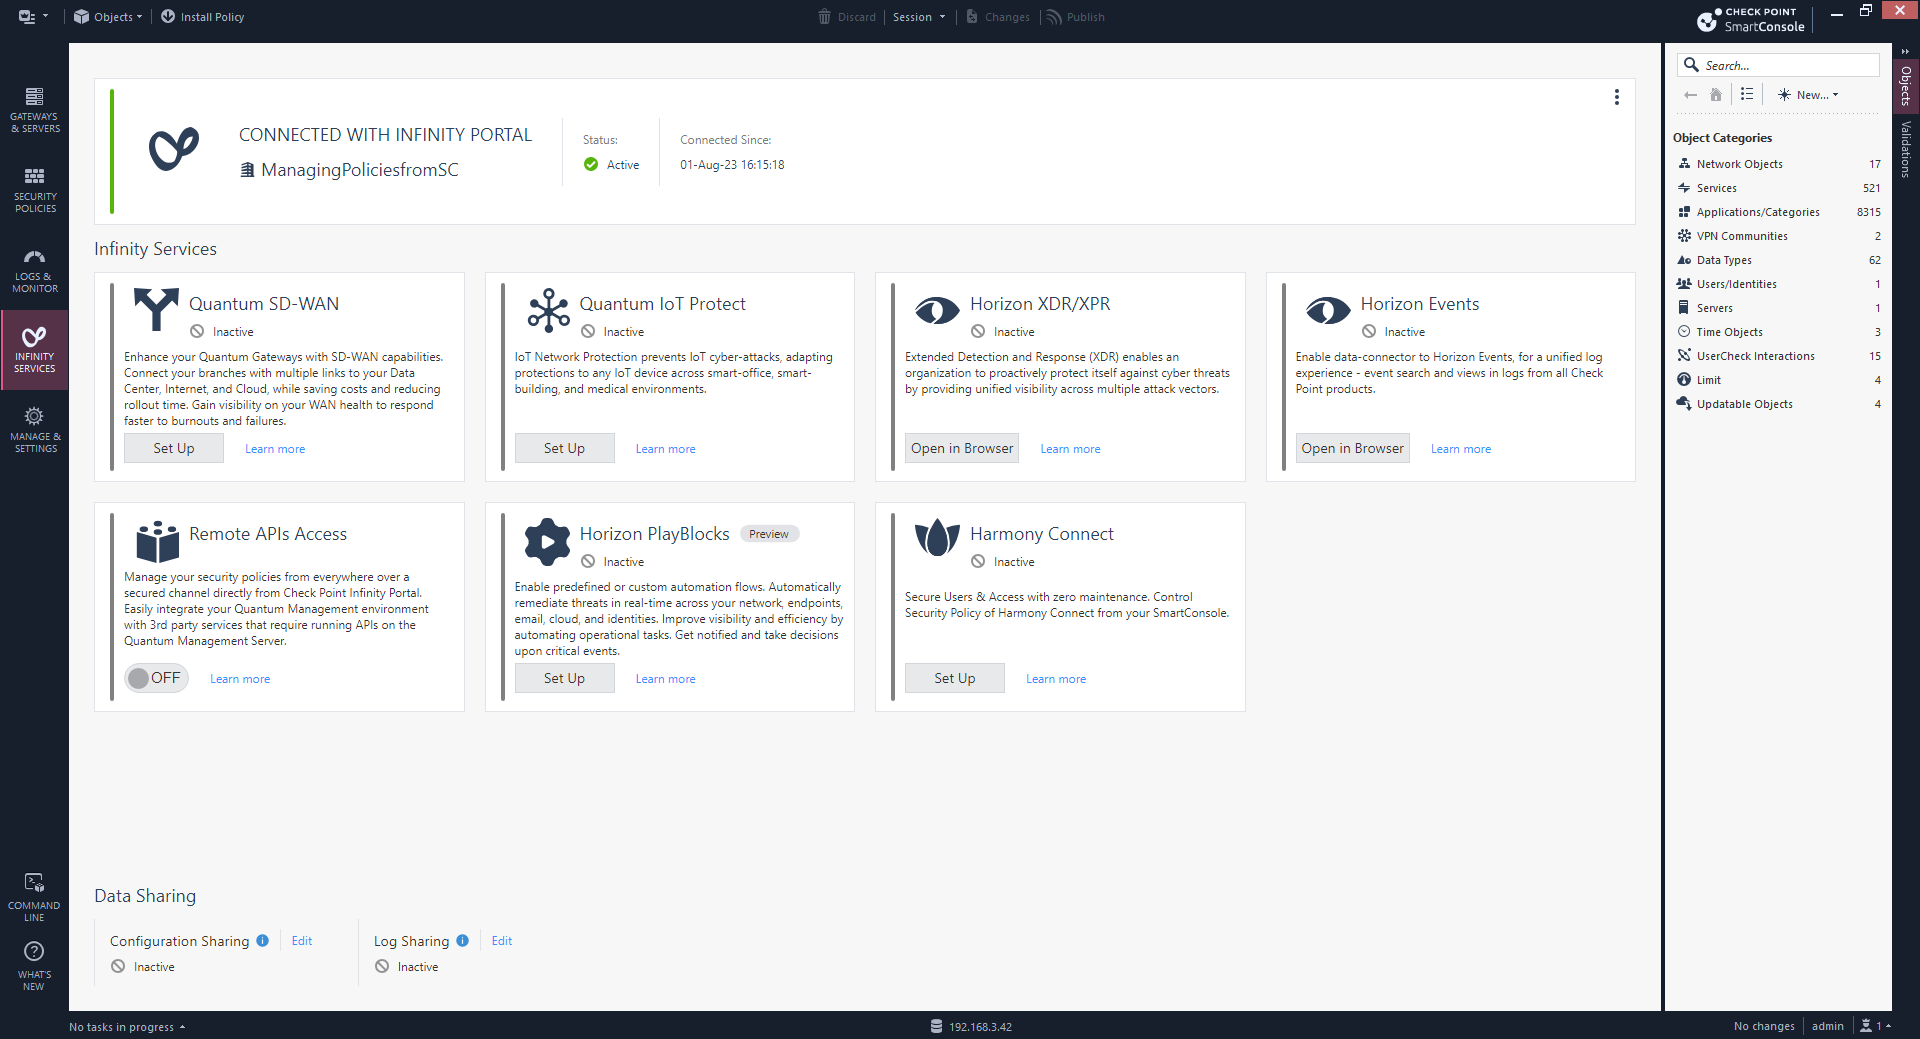Image resolution: width=1920 pixels, height=1039 pixels.
Task: Open Users/Identities category
Action: (x=1778, y=284)
